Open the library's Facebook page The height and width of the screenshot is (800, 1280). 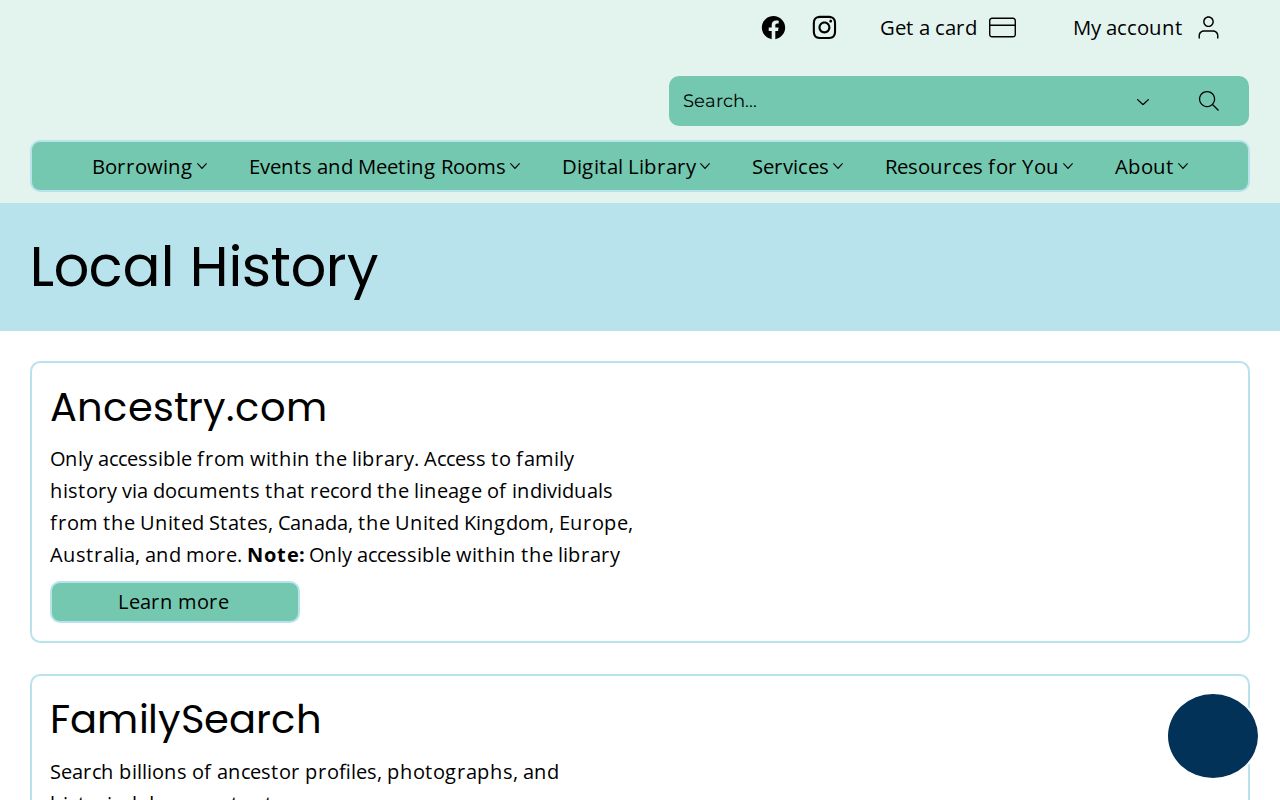[x=773, y=28]
